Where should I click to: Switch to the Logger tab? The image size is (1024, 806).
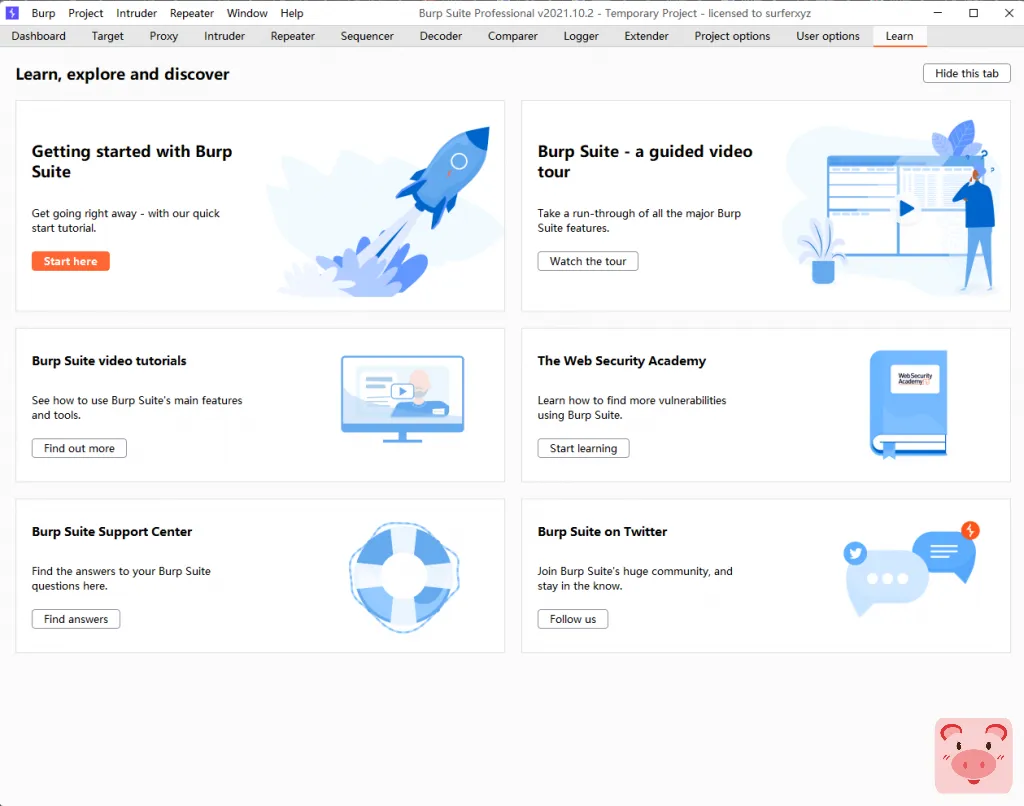(x=581, y=36)
